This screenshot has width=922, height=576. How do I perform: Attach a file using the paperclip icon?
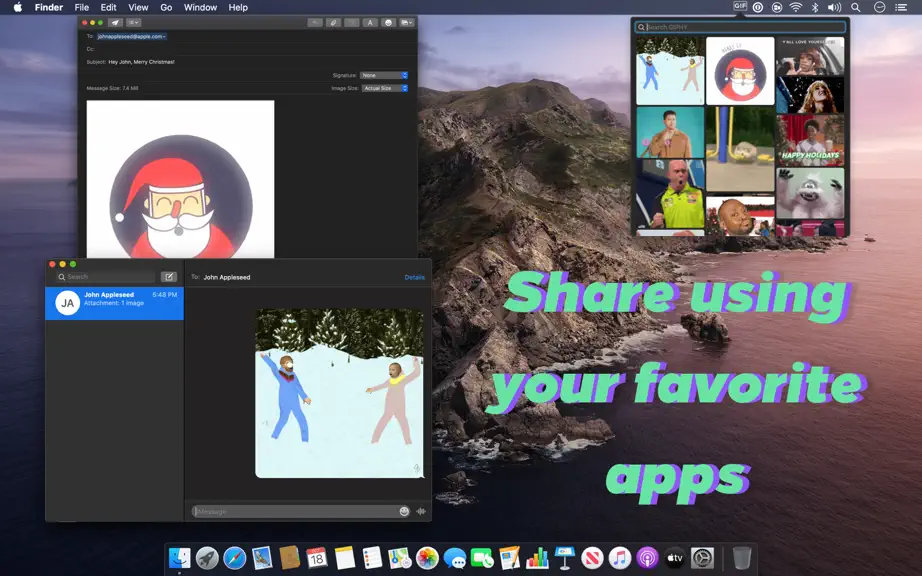point(333,23)
